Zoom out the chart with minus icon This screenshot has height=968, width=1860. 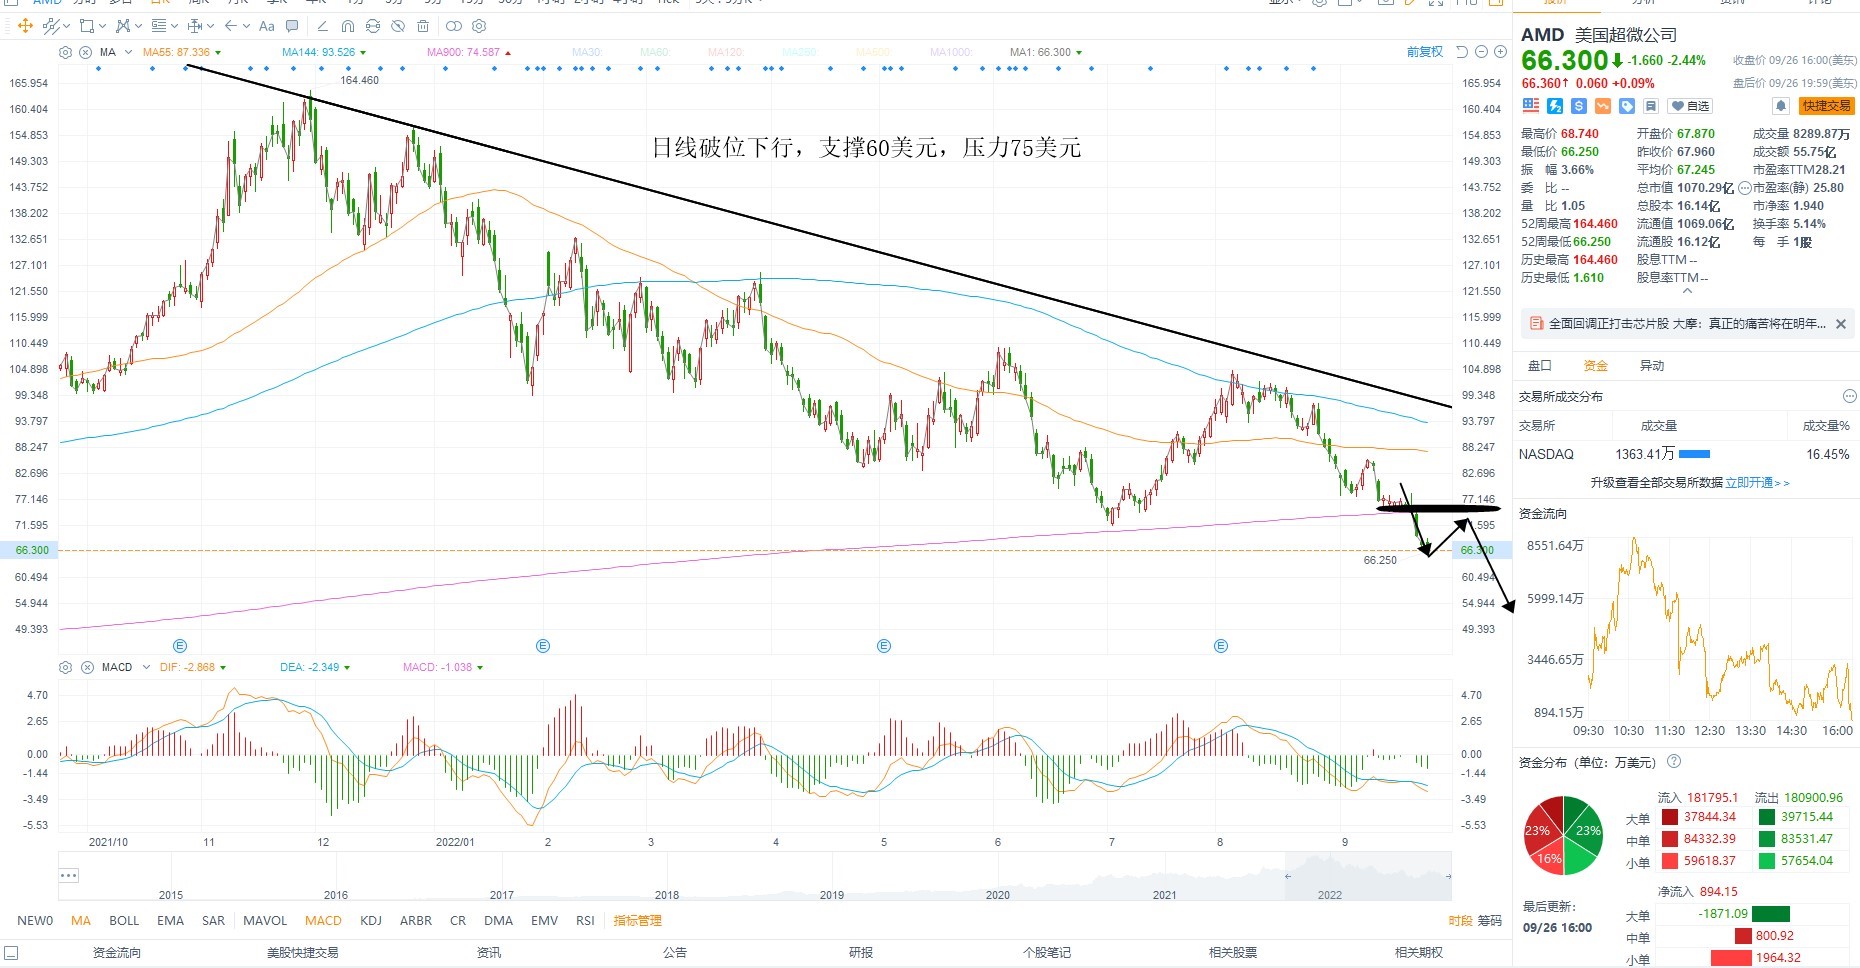(1481, 52)
